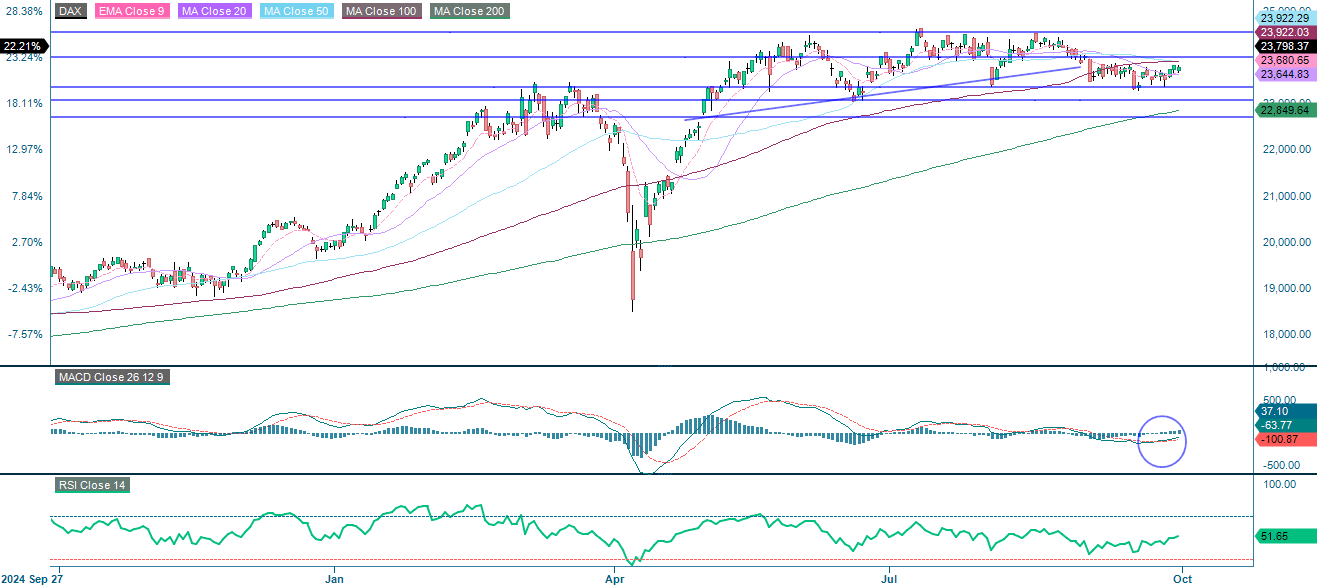Select the MA Close 50 indicator label
1317x585 pixels.
(x=299, y=13)
